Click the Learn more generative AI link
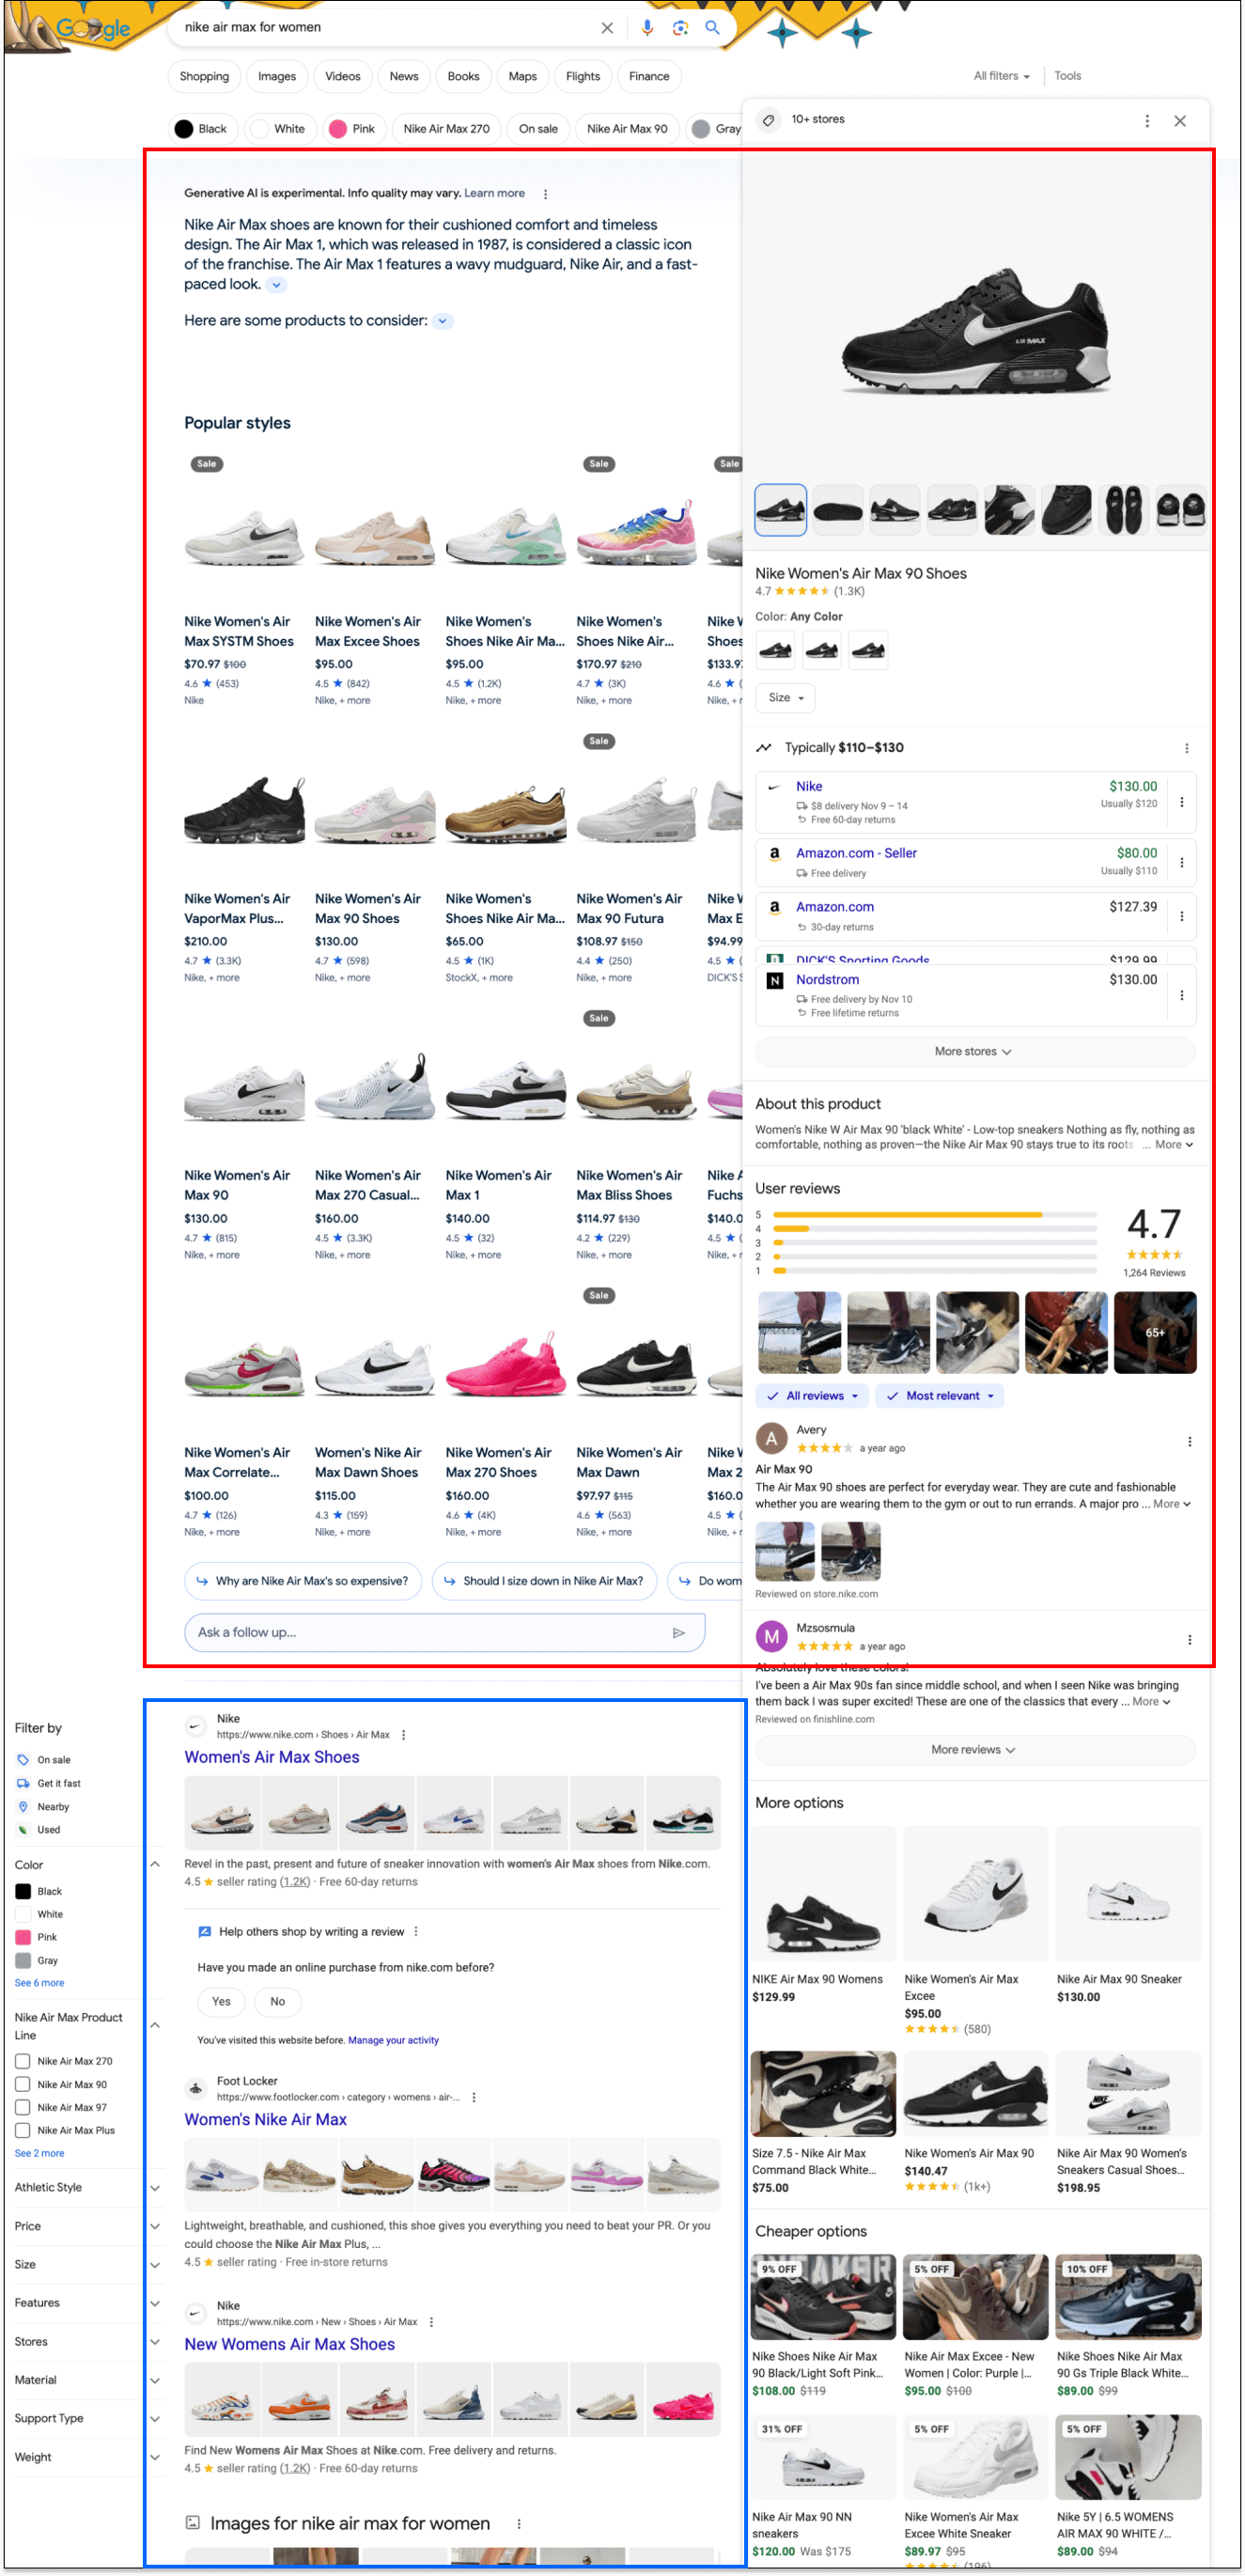1245x2576 pixels. click(x=494, y=193)
